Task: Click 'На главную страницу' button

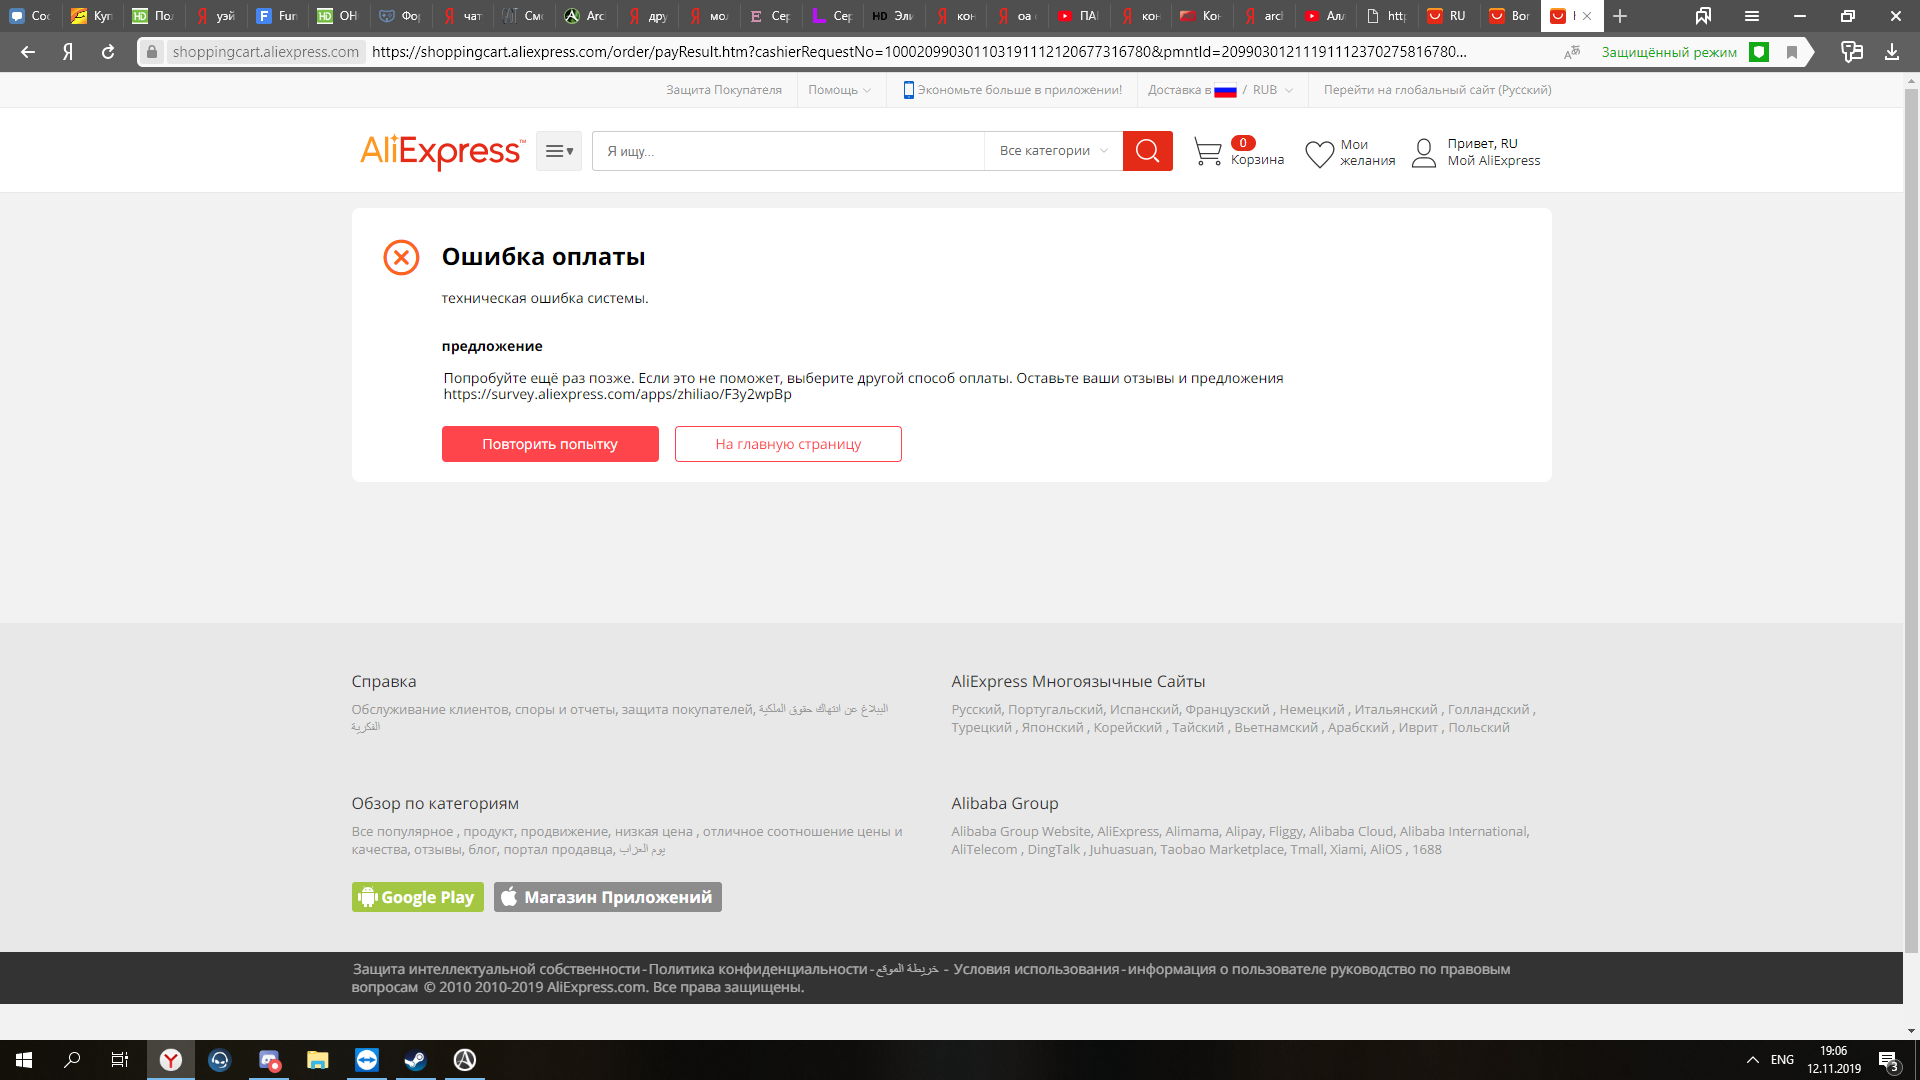Action: [788, 444]
